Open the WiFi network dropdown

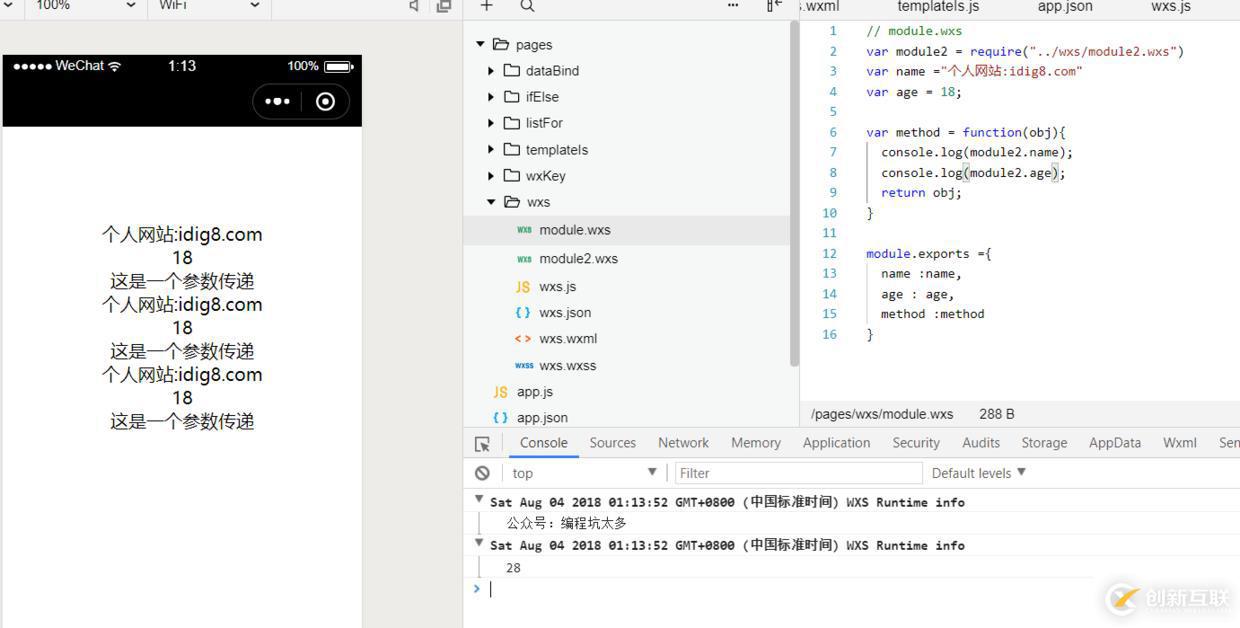click(208, 6)
